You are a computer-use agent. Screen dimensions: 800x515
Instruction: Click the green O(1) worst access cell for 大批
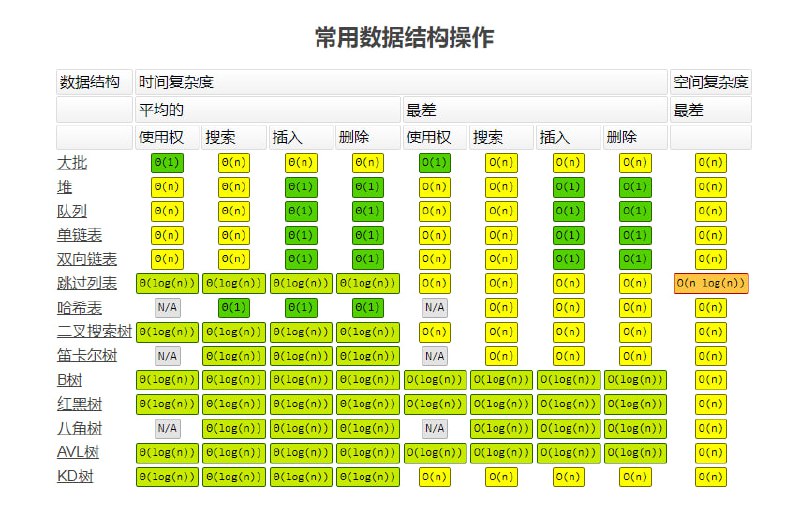[435, 163]
